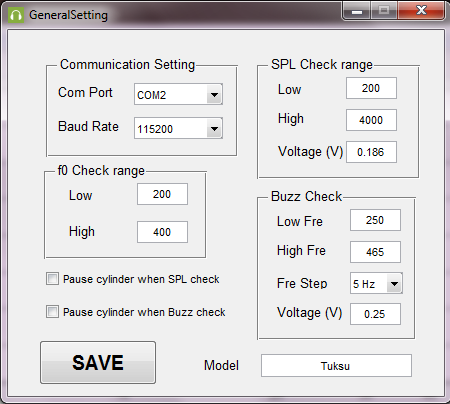Click the SPL Check range High field
The width and height of the screenshot is (450, 404).
371,120
